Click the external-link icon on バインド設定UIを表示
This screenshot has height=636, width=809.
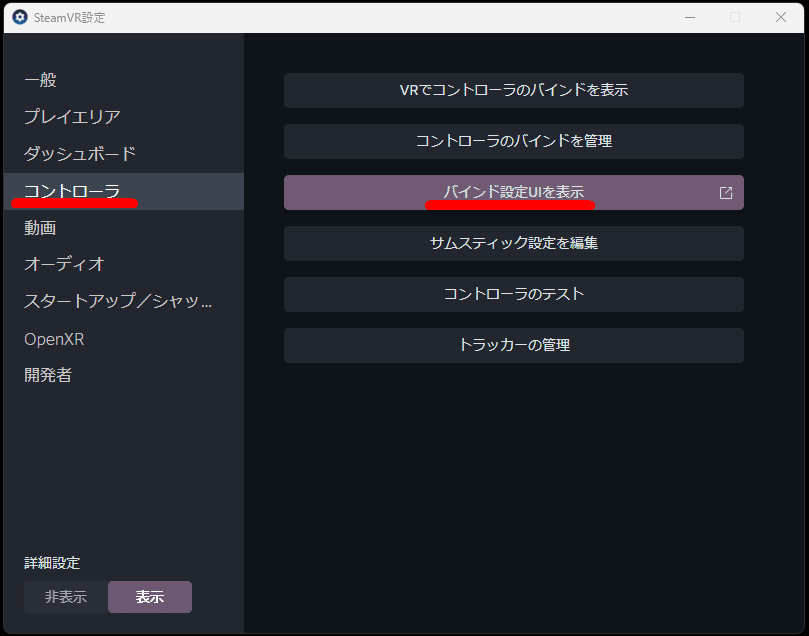tap(724, 192)
